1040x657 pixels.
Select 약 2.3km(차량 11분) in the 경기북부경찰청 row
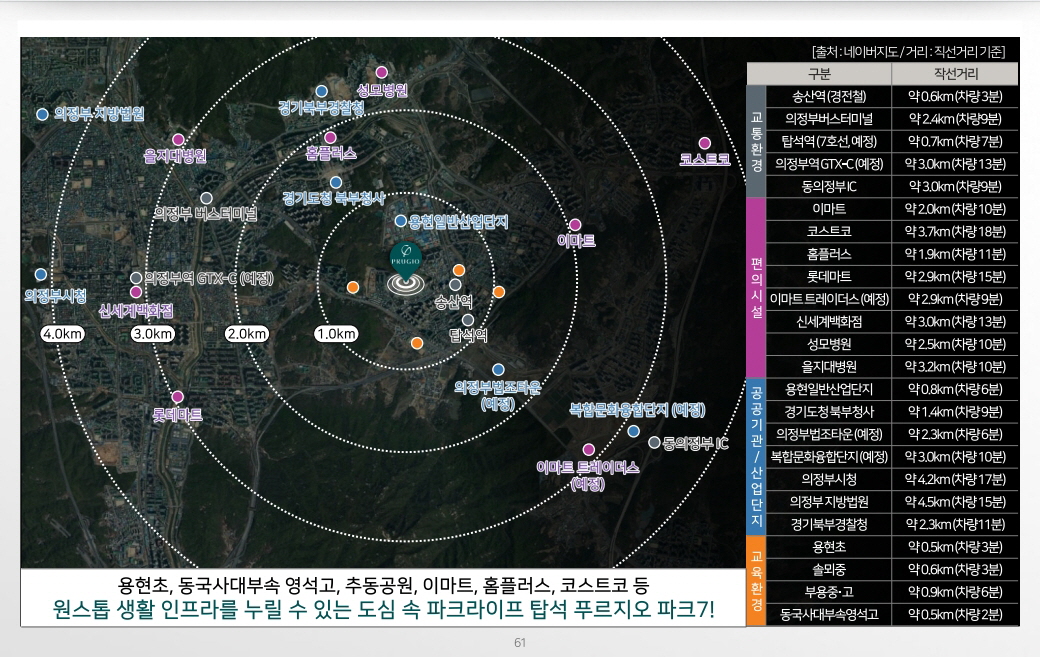pyautogui.click(x=955, y=524)
